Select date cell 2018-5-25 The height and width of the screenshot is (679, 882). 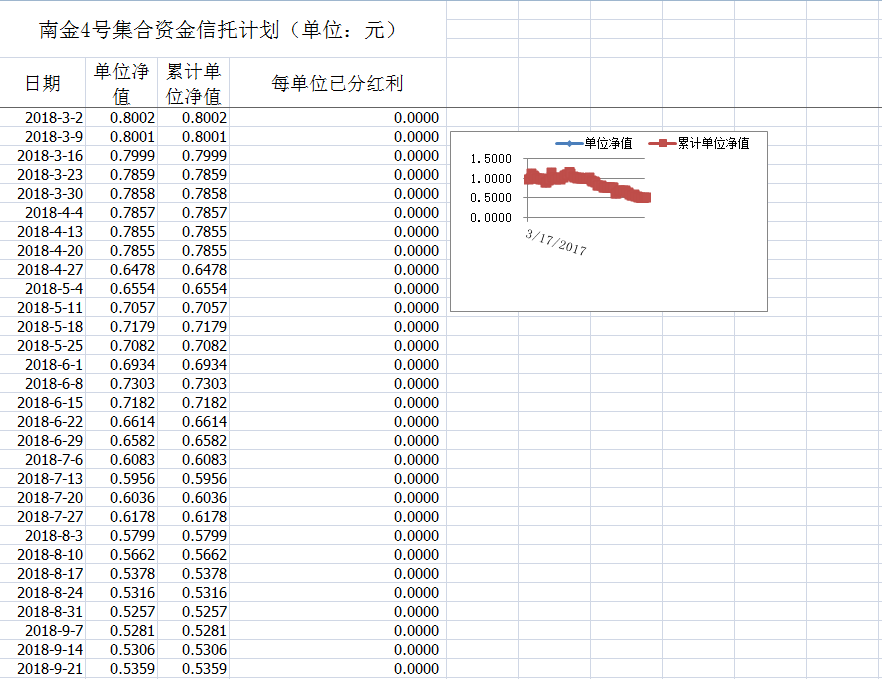click(43, 346)
